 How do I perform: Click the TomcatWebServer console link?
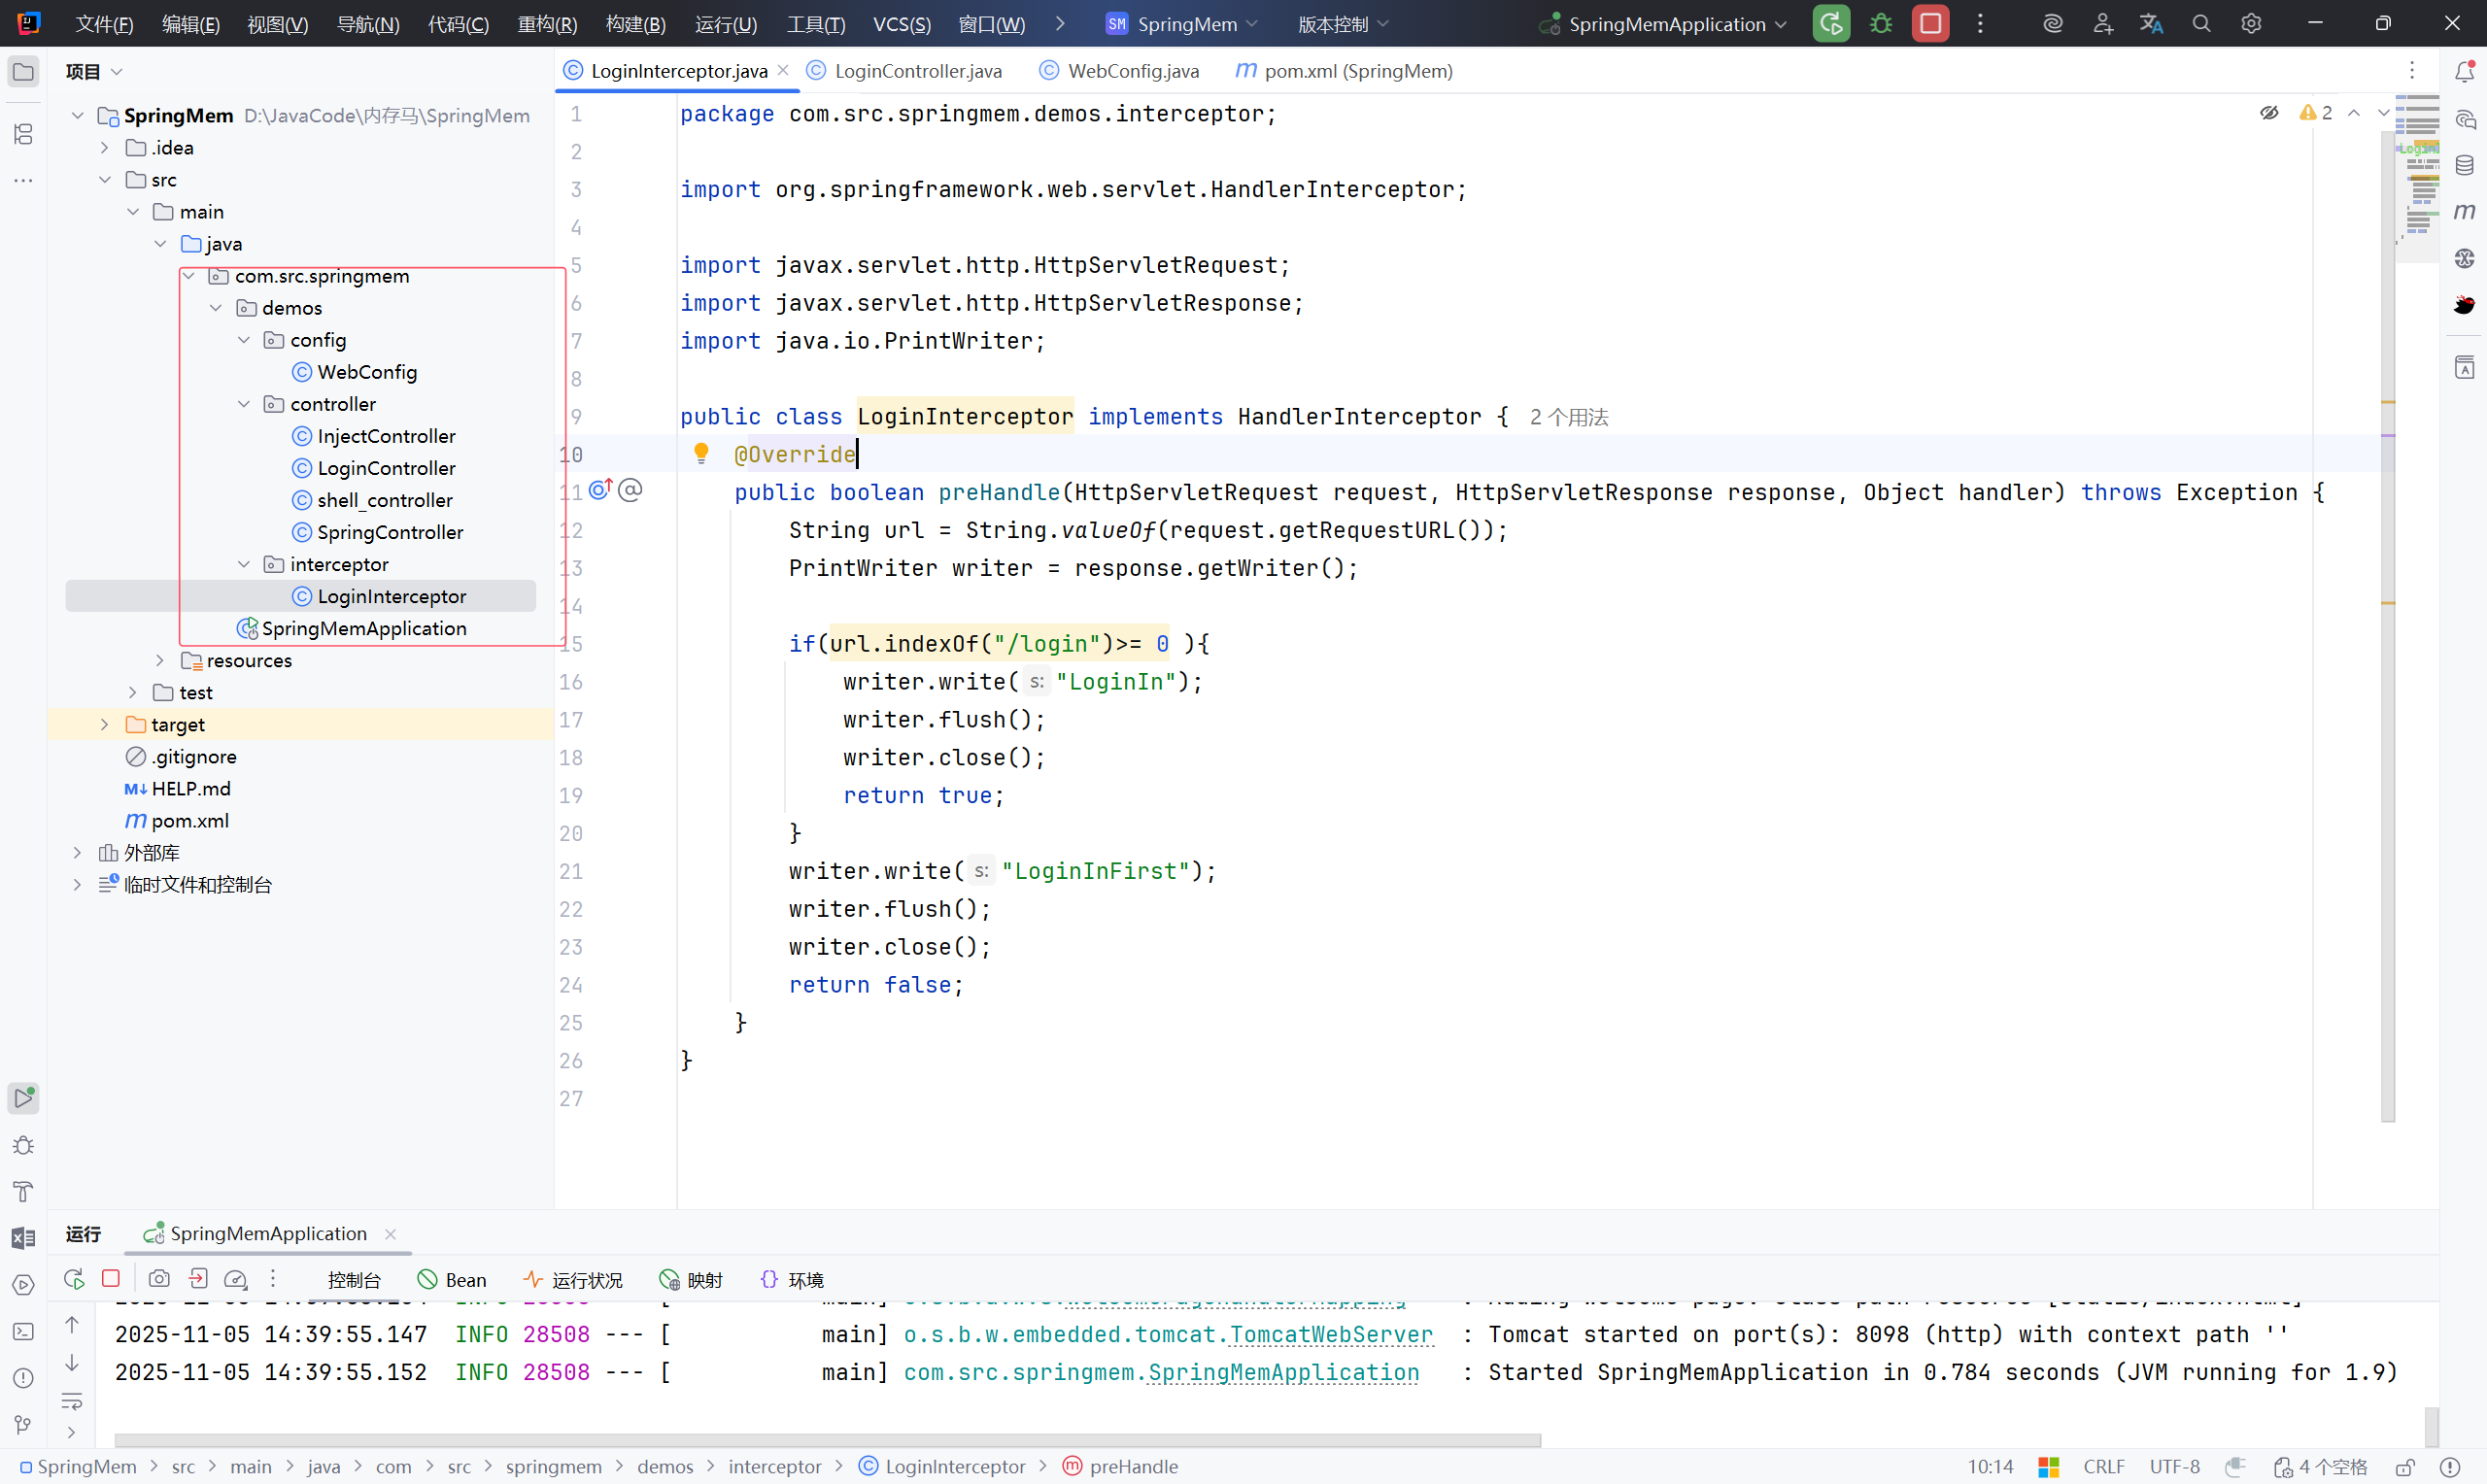pos(1330,1334)
